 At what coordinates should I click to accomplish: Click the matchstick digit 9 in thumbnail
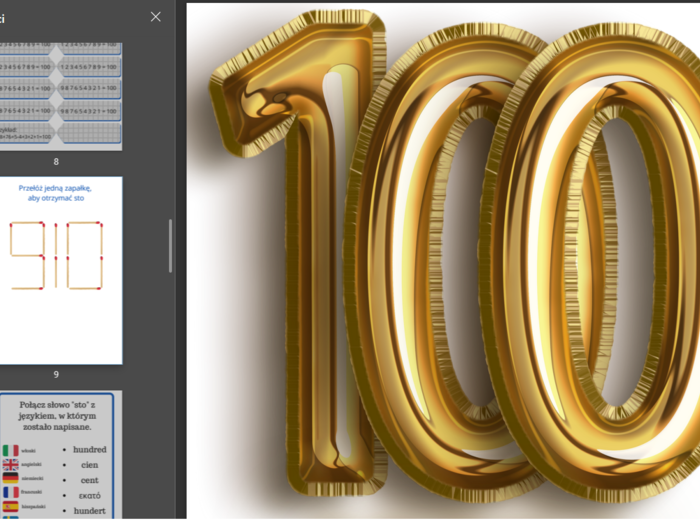point(27,256)
